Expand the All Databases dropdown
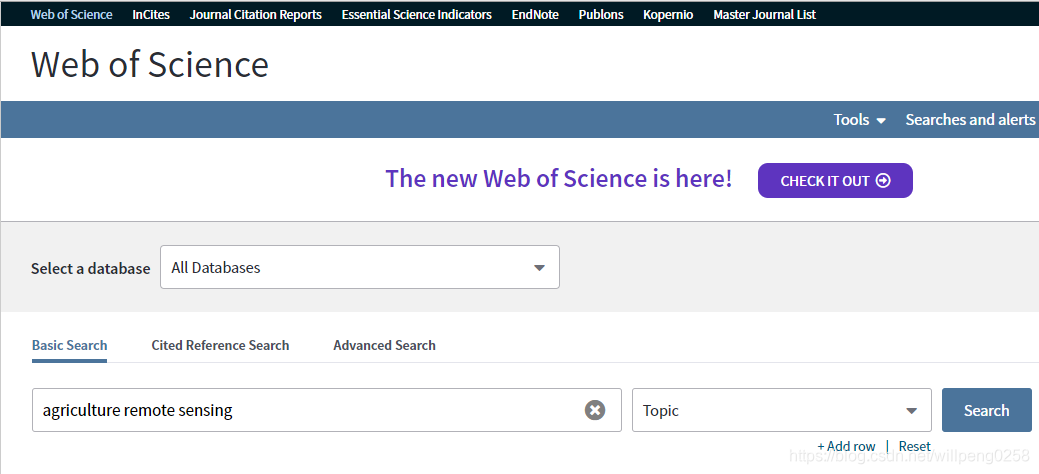Screen dimensions: 1039x474 click(x=360, y=267)
